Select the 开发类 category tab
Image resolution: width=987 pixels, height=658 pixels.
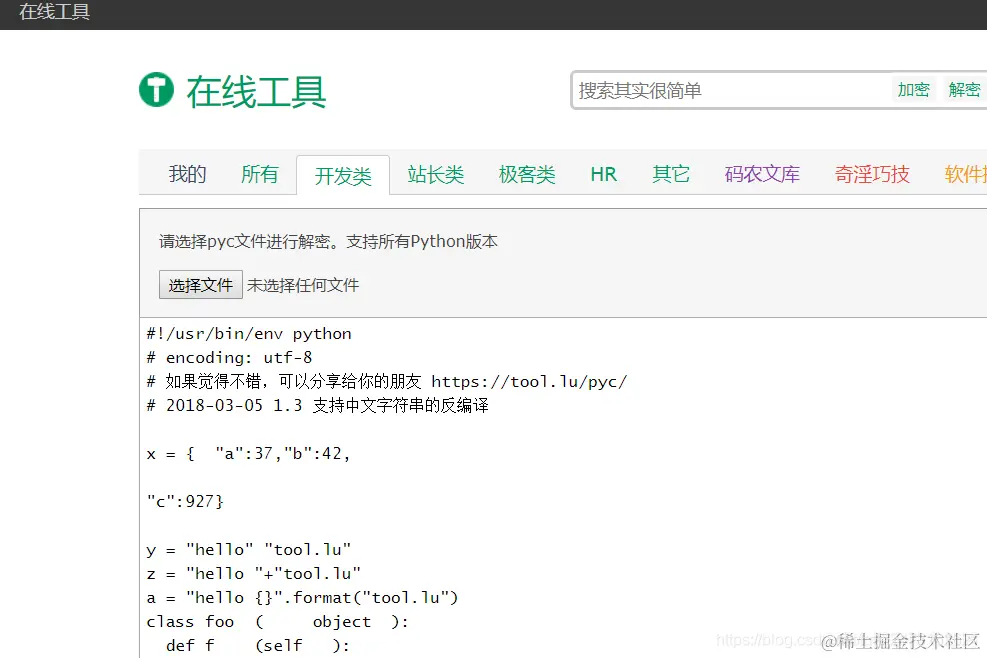click(x=343, y=174)
